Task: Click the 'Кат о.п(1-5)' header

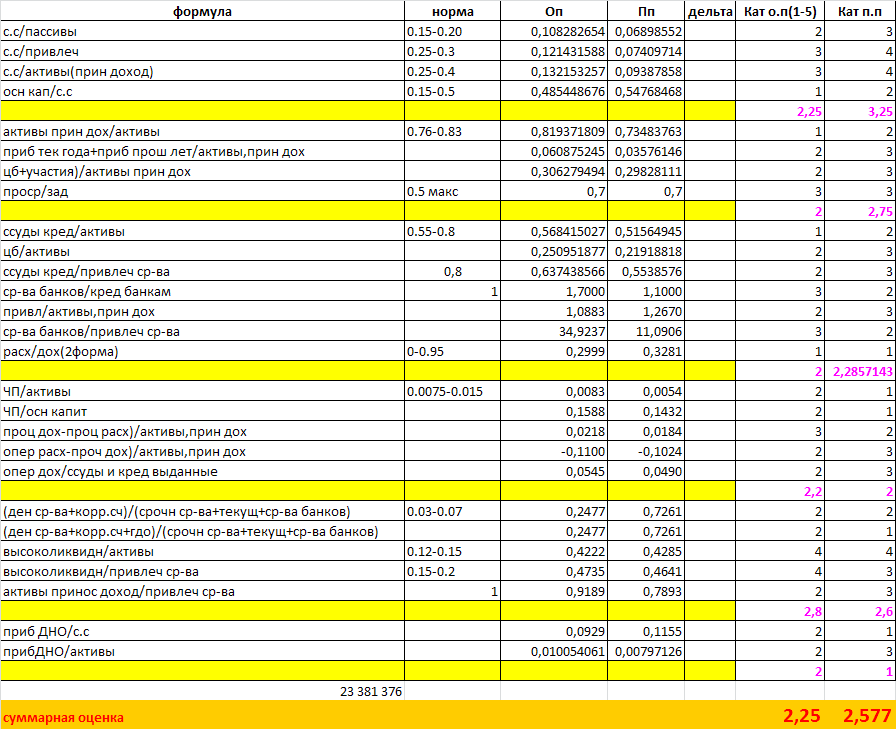Action: [x=780, y=11]
